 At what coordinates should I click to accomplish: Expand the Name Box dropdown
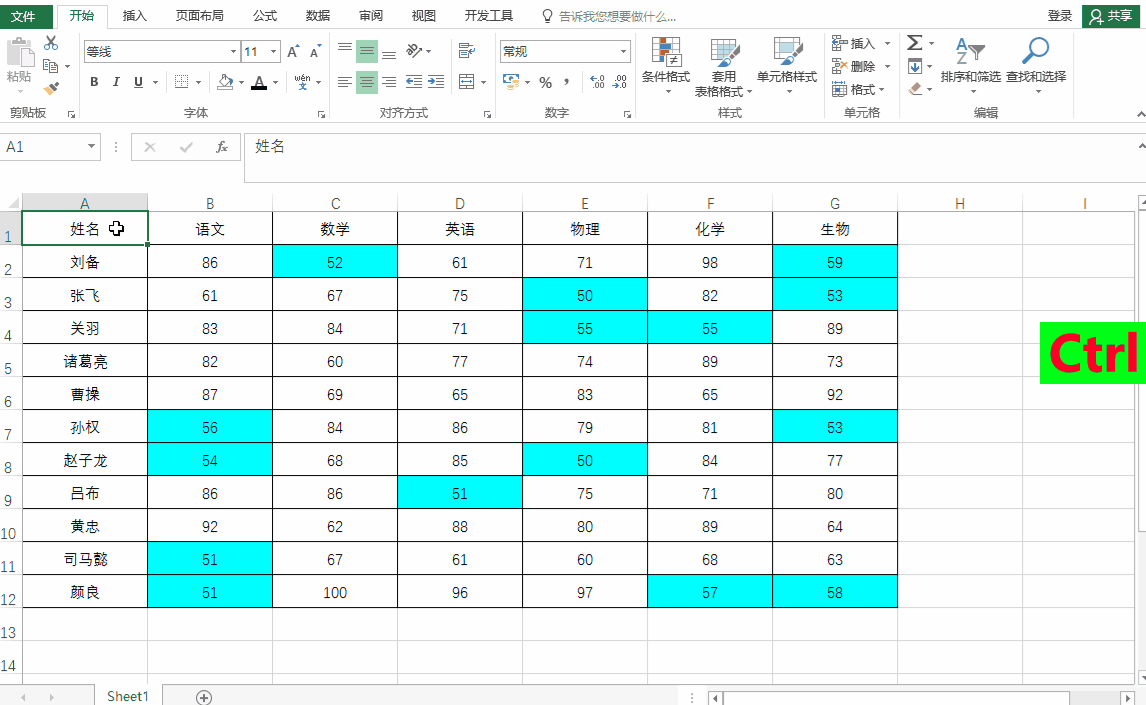91,147
